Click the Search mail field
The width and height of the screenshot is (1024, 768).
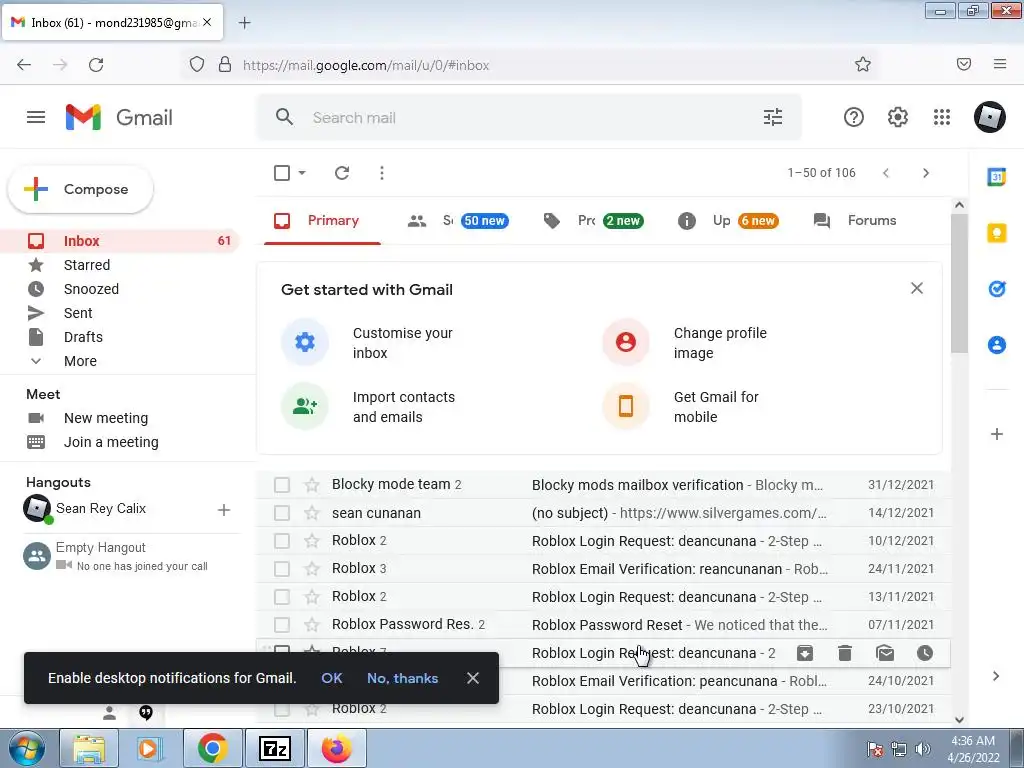tap(529, 118)
